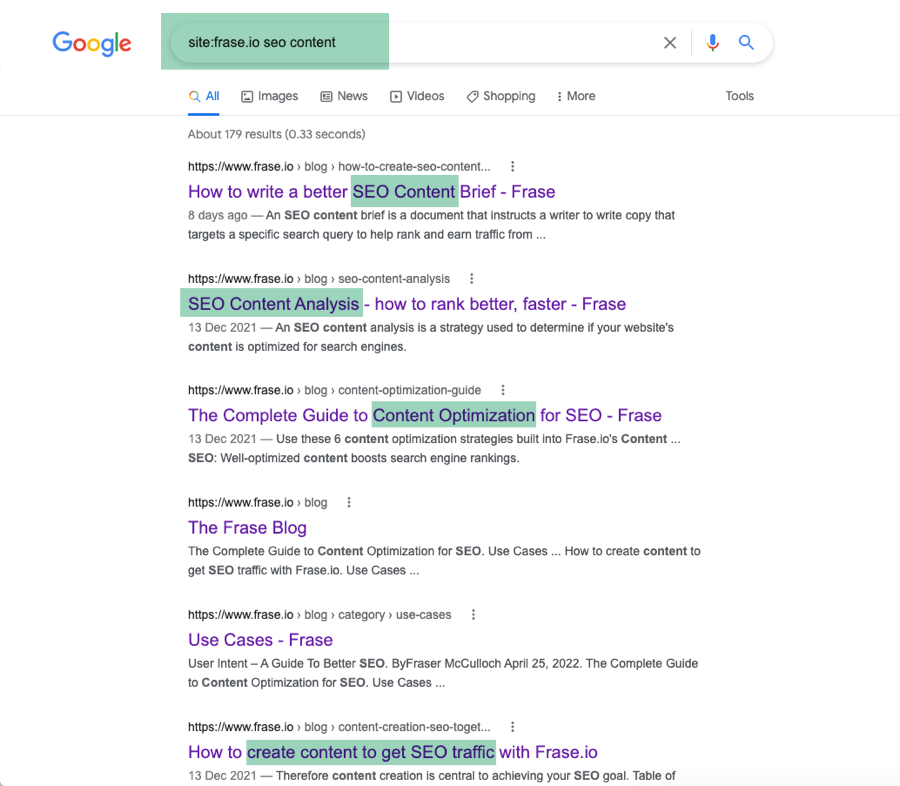This screenshot has width=900, height=786.
Task: Open 'The Frase Blog' result link
Action: 247,528
